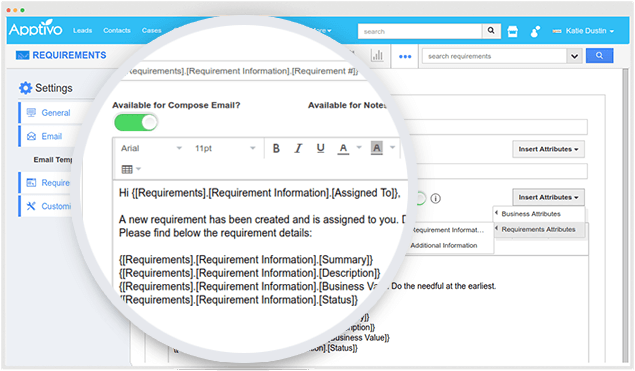The width and height of the screenshot is (635, 371).
Task: Open the Arial font family dropdown
Action: pos(151,148)
